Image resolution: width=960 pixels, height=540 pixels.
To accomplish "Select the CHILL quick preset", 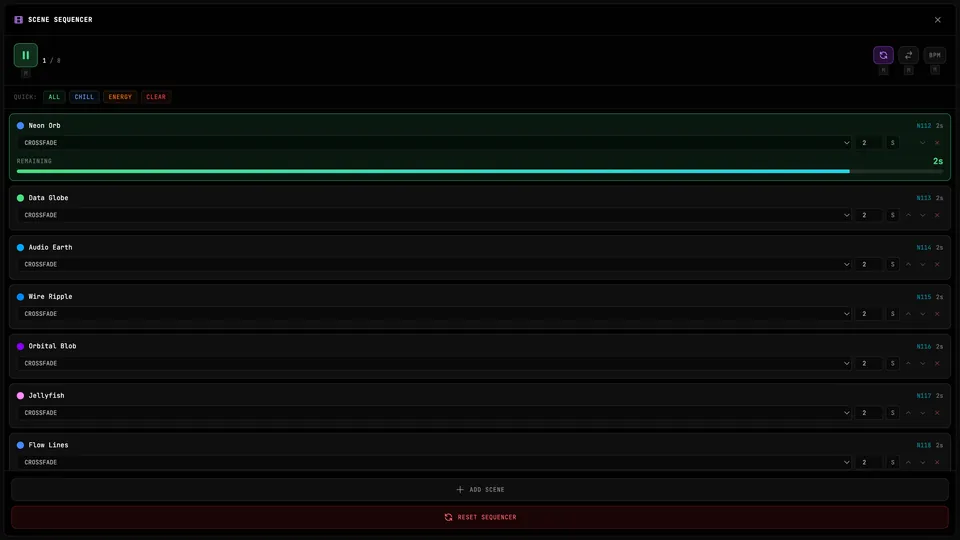I will [x=84, y=97].
